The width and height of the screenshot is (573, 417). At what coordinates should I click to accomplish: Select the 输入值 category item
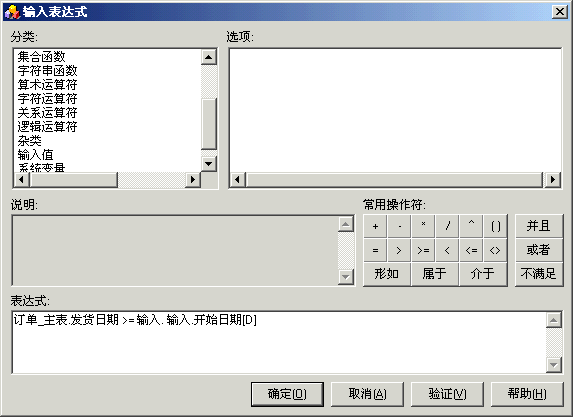(35, 155)
